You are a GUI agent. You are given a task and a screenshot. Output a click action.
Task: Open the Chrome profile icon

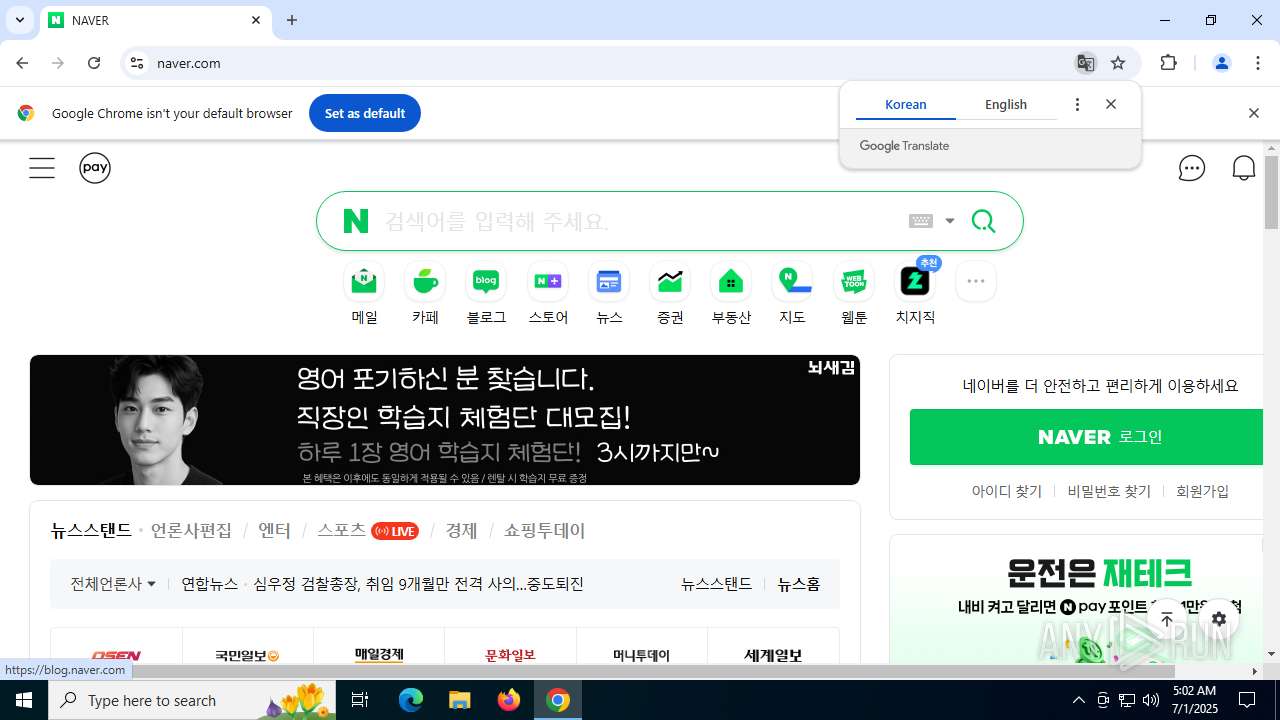(x=1221, y=63)
